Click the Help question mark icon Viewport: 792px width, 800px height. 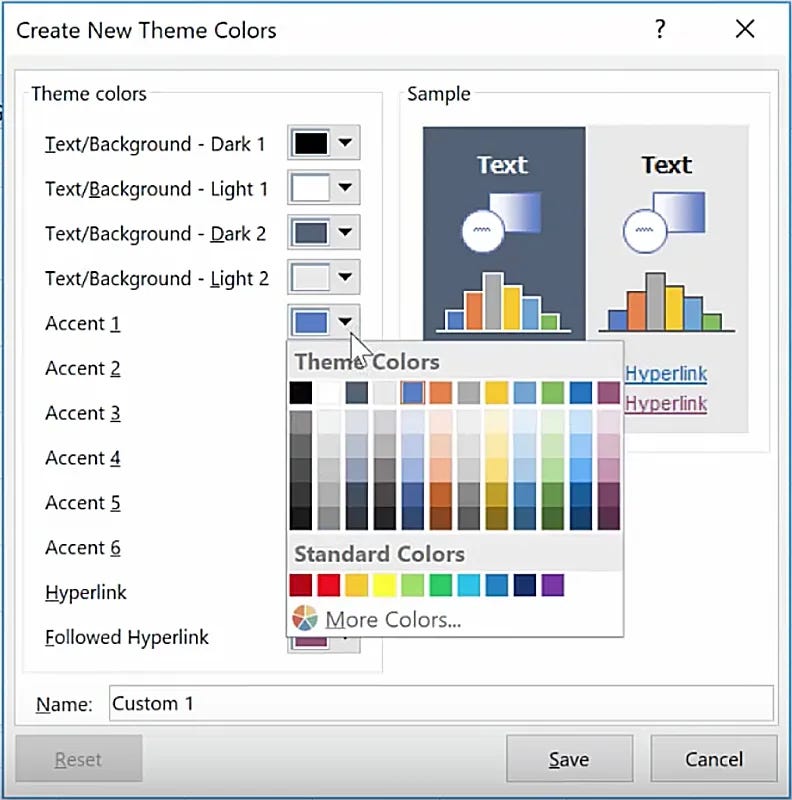pyautogui.click(x=660, y=30)
